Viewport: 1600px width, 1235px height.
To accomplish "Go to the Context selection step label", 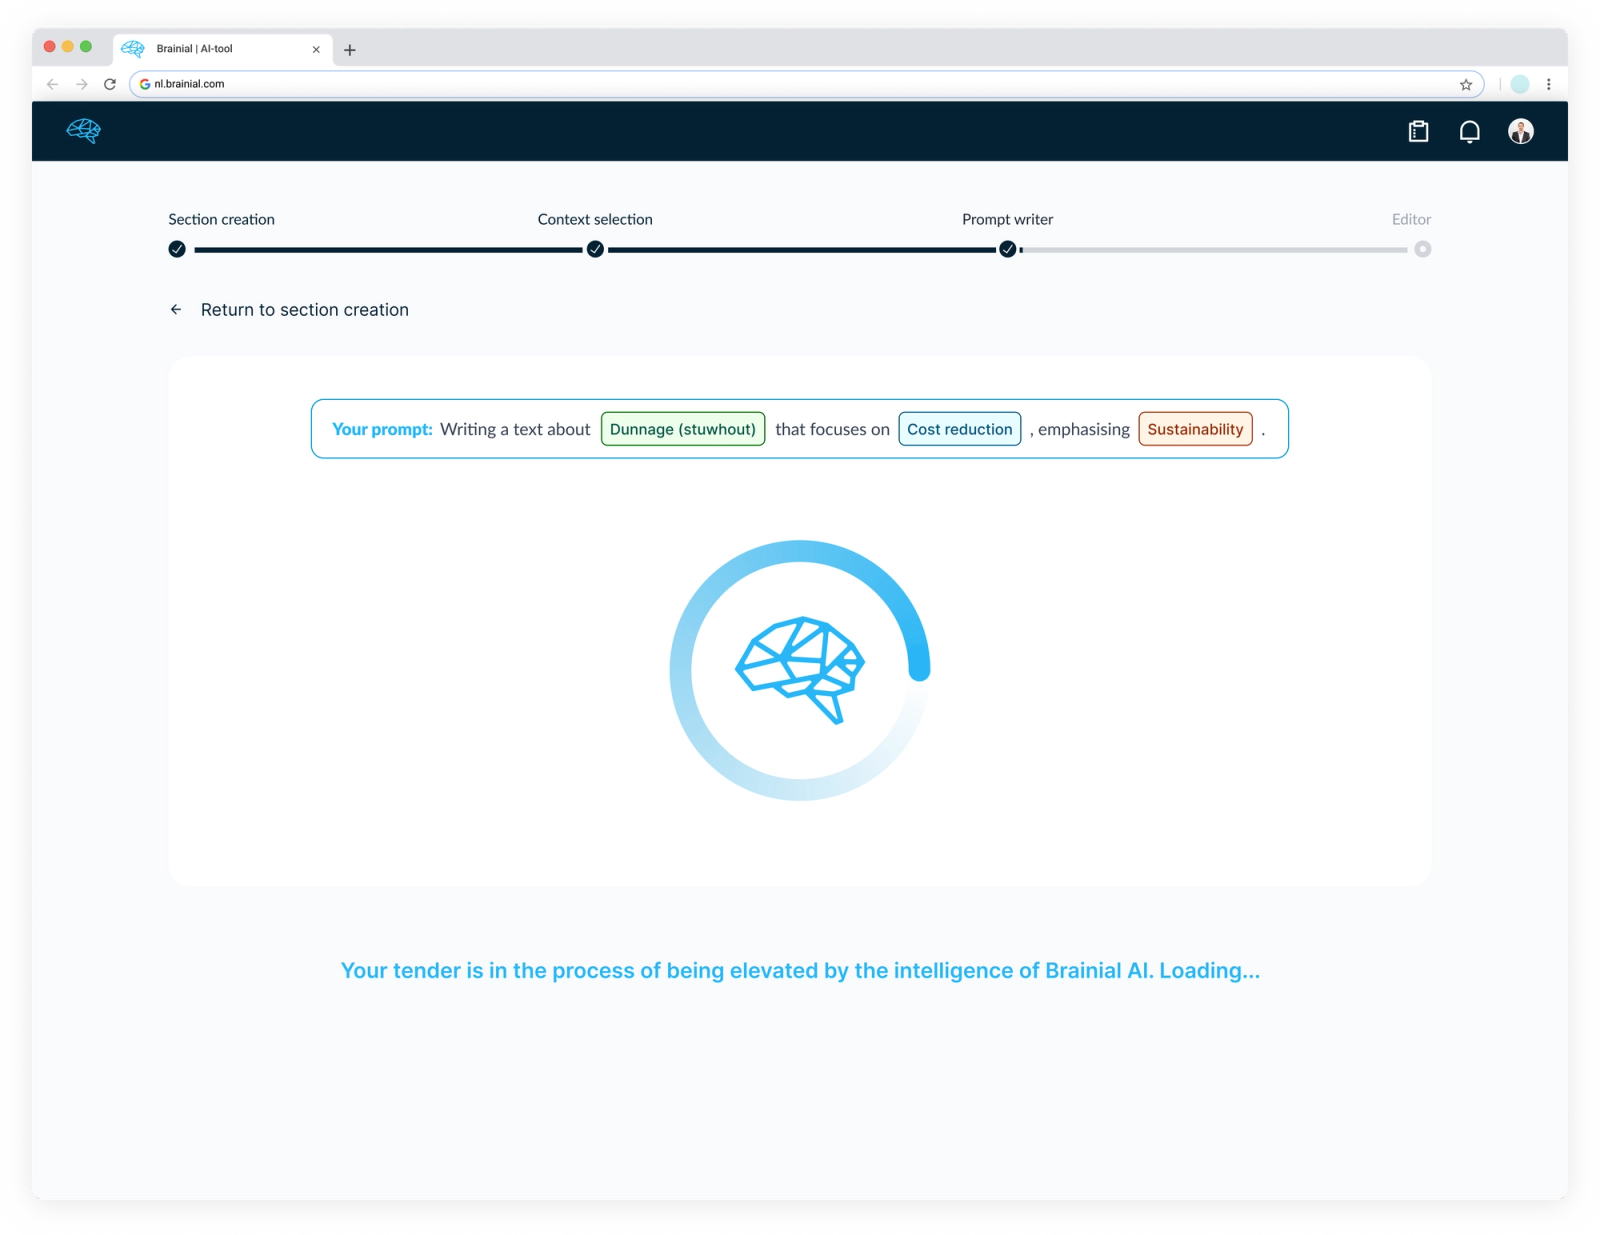I will (595, 219).
